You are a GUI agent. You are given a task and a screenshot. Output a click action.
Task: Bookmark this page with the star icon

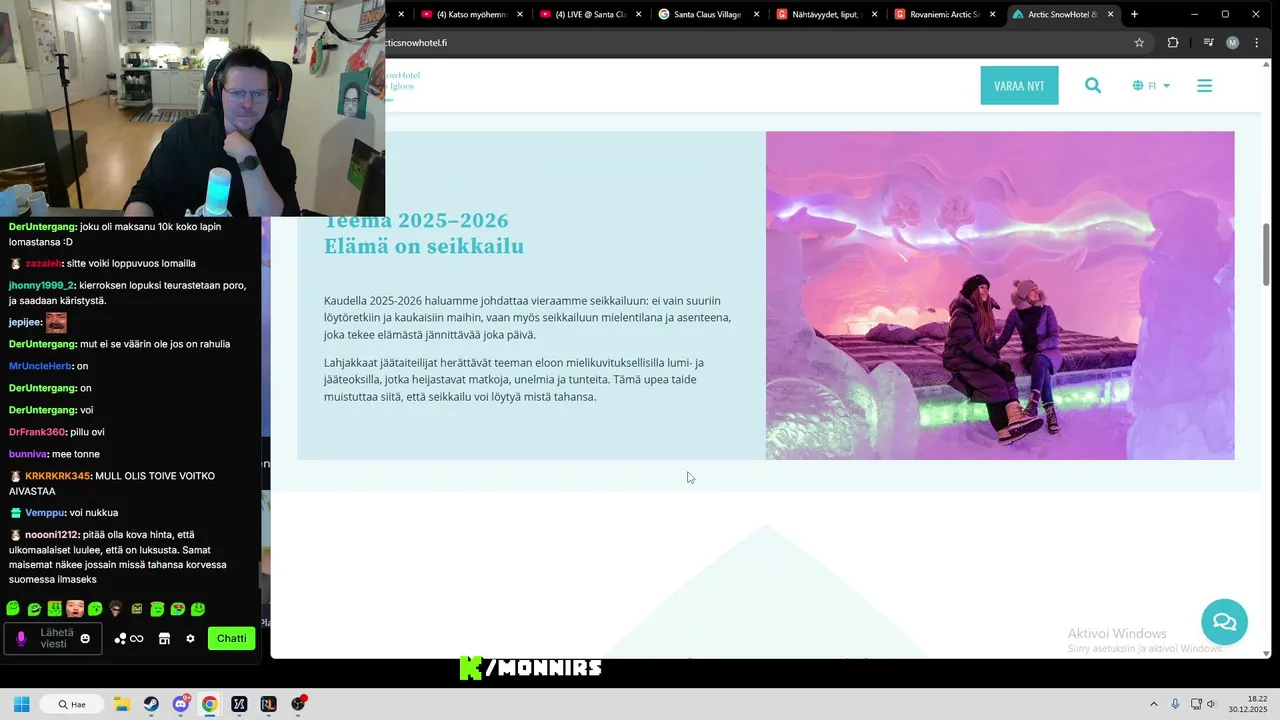[1139, 43]
